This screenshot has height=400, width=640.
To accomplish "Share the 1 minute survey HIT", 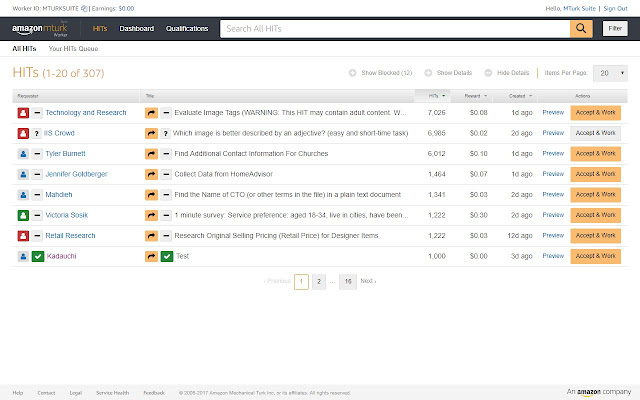I will [151, 215].
